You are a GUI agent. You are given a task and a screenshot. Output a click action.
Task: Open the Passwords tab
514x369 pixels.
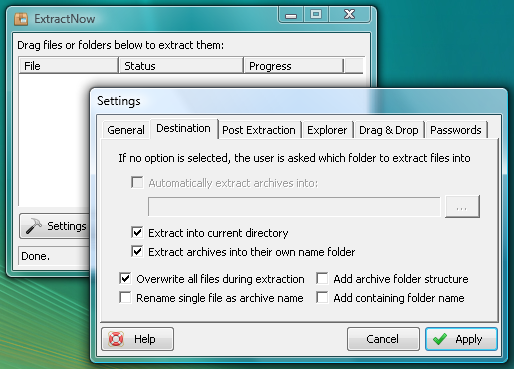(456, 130)
